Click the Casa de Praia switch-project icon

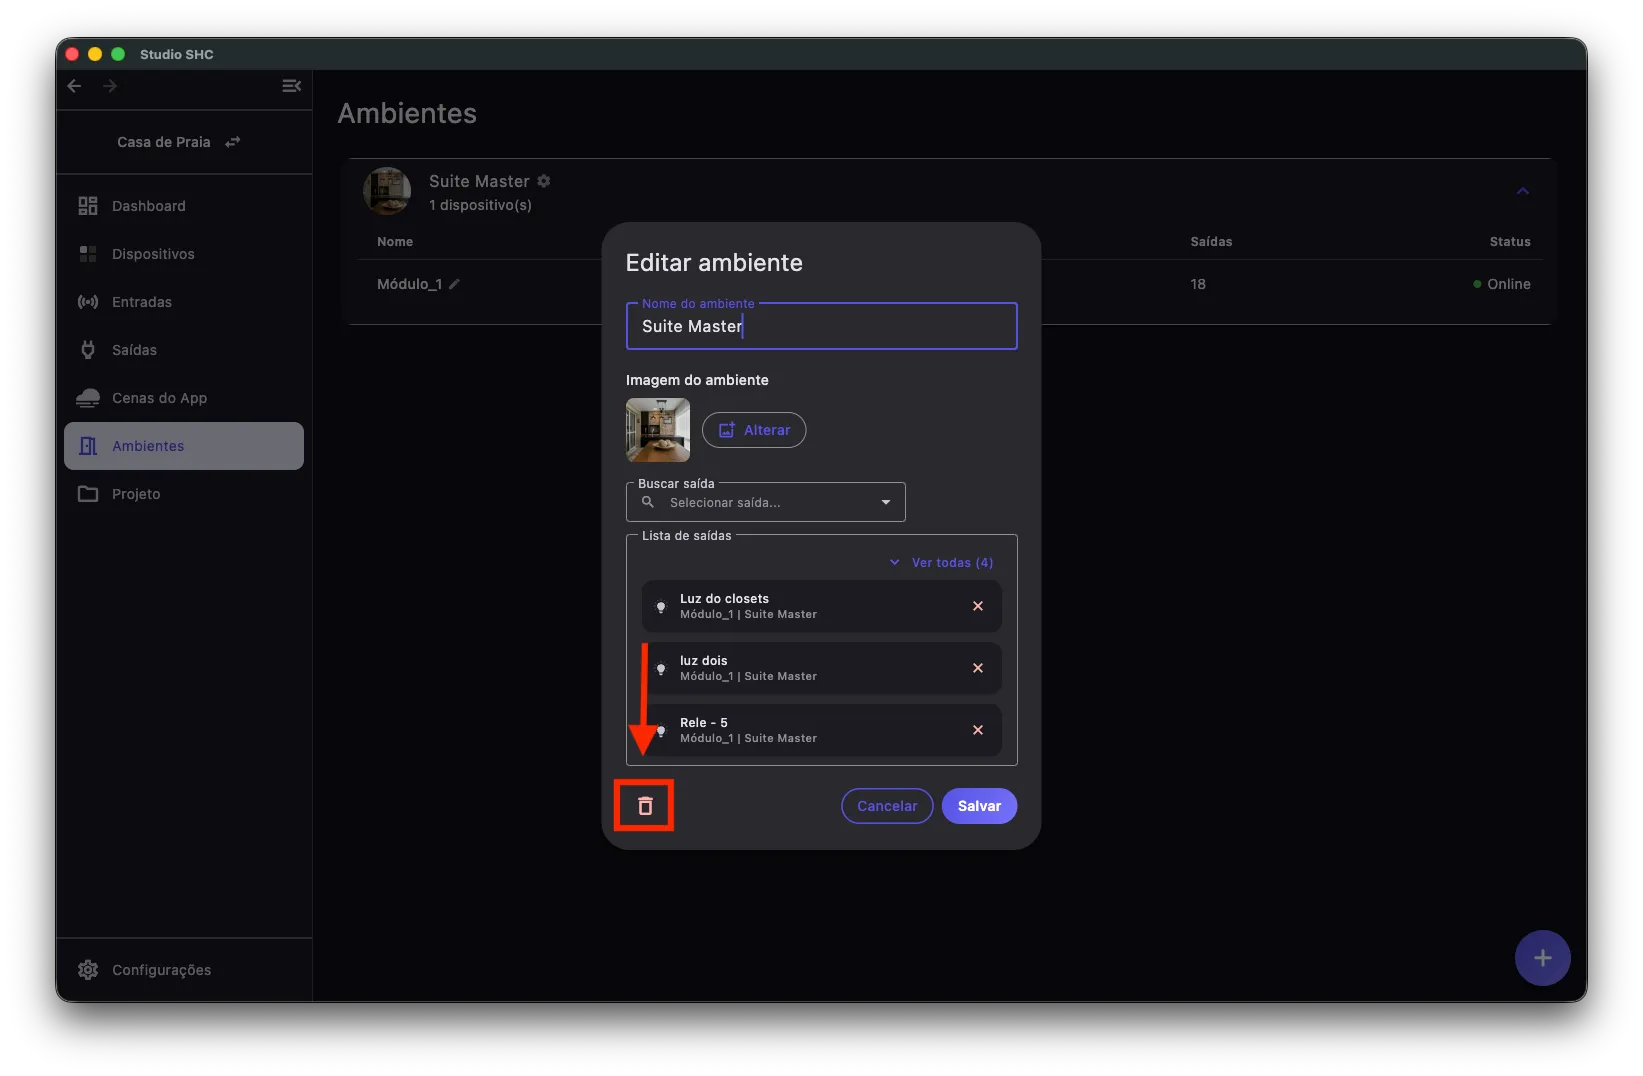233,142
